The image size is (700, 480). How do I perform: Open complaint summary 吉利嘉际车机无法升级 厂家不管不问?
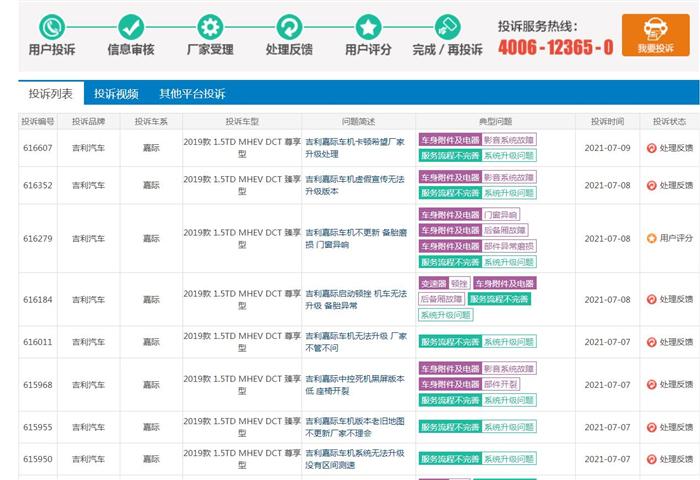click(356, 342)
